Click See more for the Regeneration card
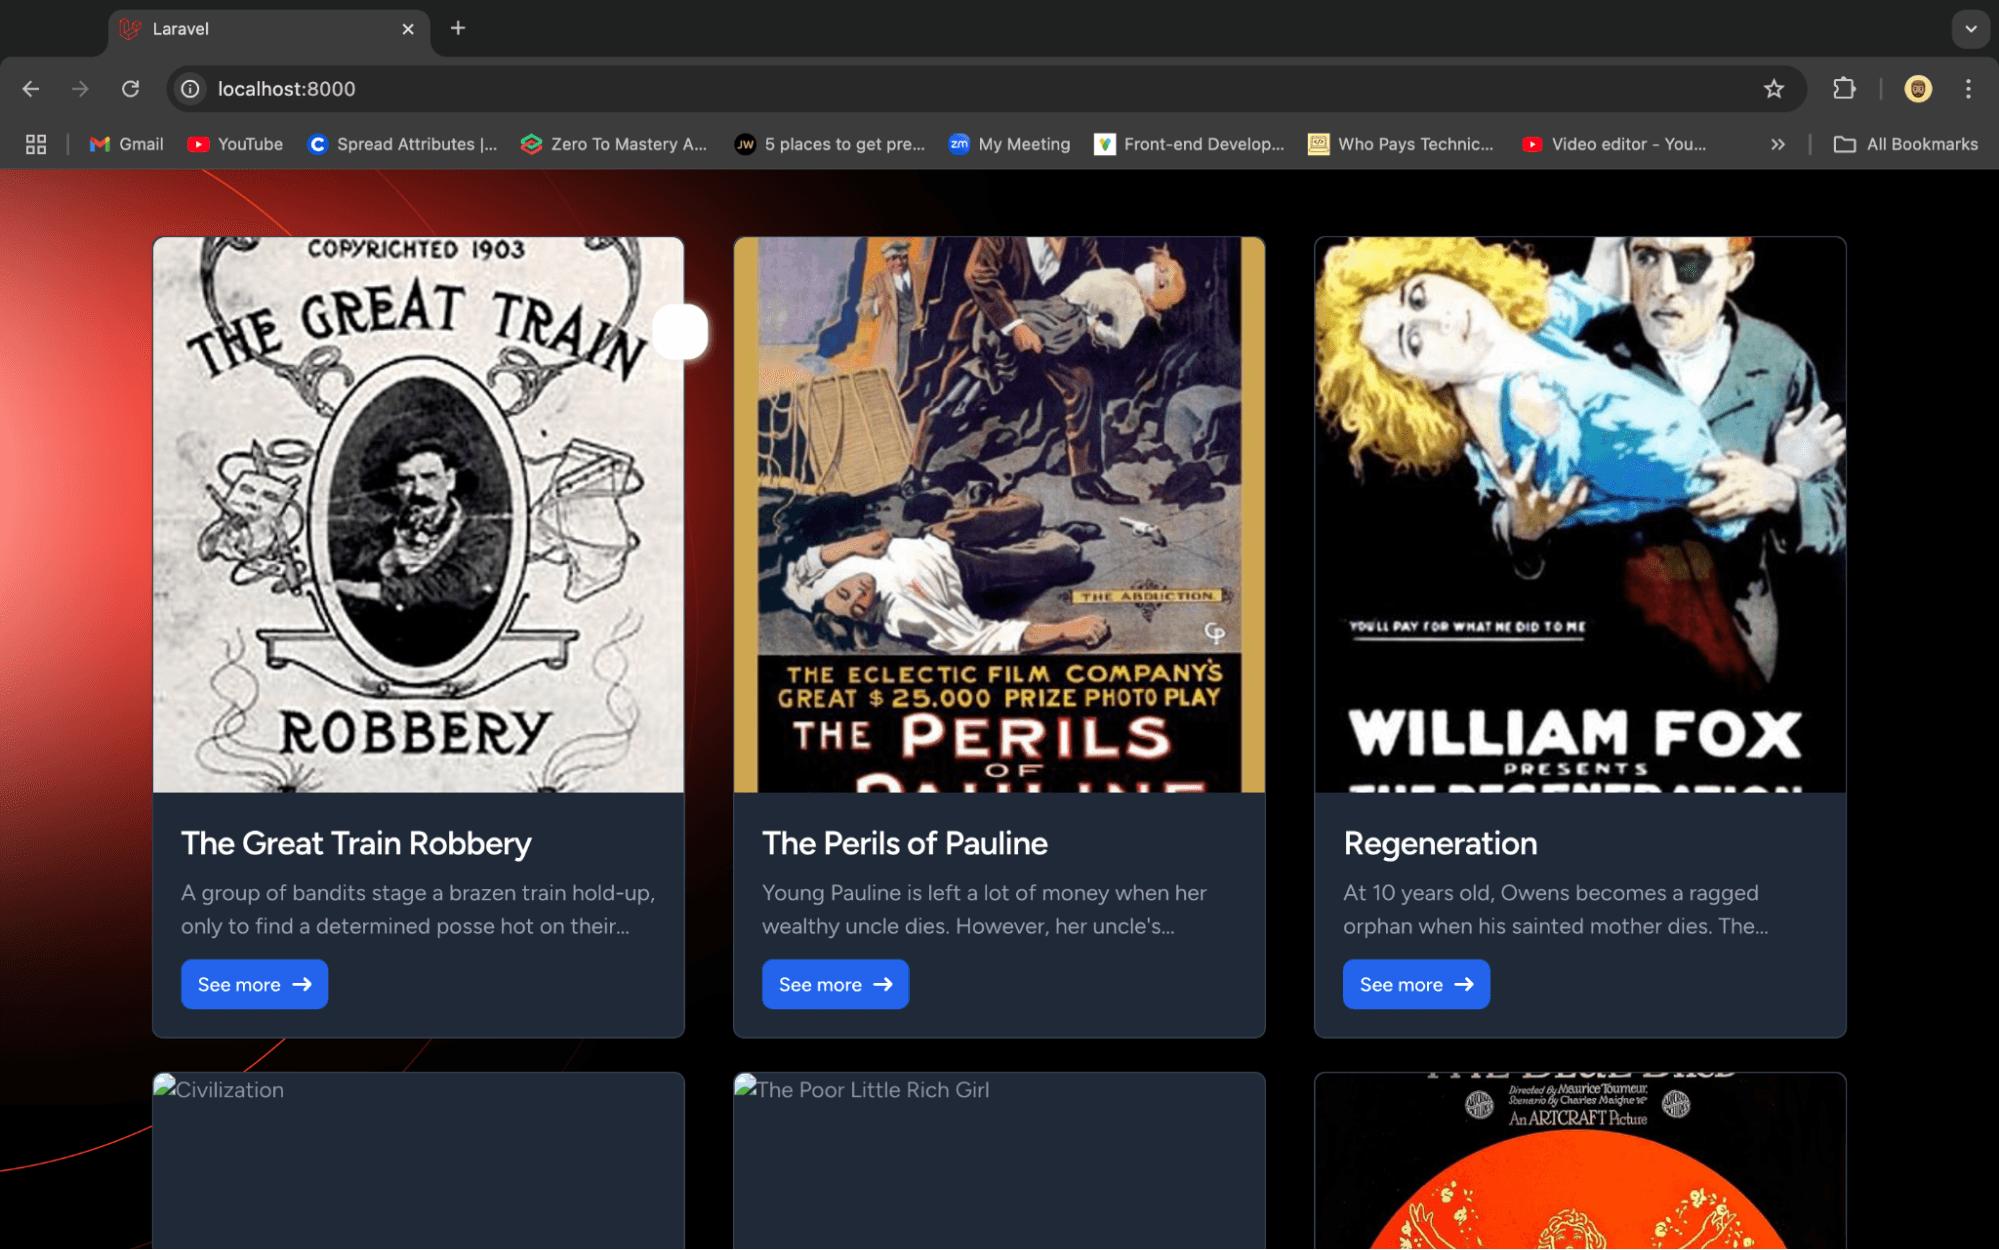Image resolution: width=1999 pixels, height=1250 pixels. pyautogui.click(x=1416, y=984)
